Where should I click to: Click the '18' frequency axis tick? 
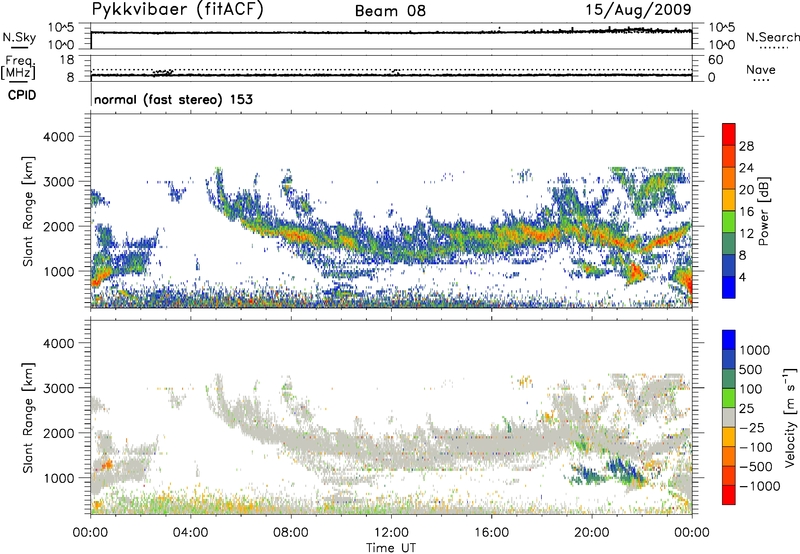pyautogui.click(x=67, y=59)
